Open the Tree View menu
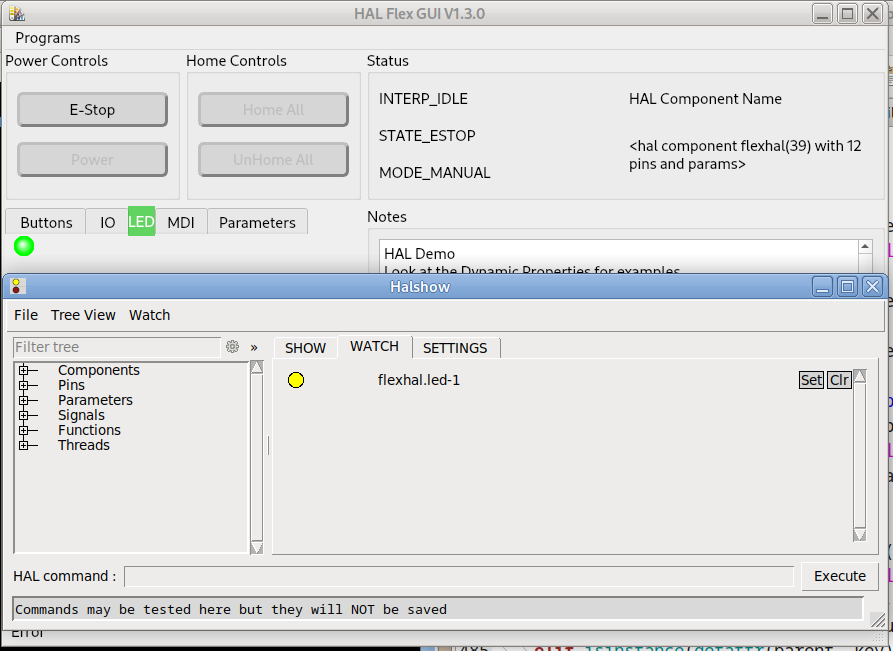The width and height of the screenshot is (893, 651). pyautogui.click(x=83, y=315)
